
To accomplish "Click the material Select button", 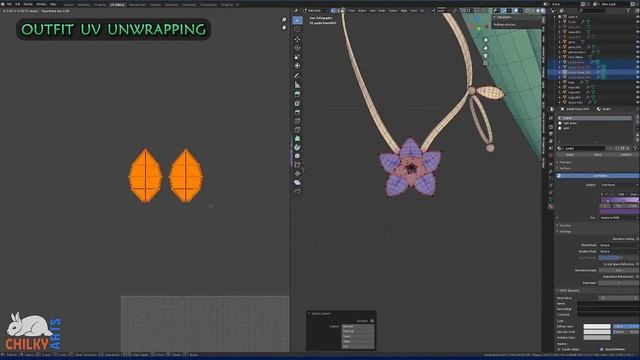I will tap(598, 155).
